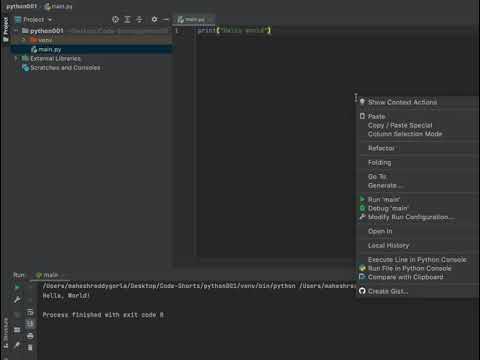Click the 'Hello, World!' output line

tap(66, 296)
